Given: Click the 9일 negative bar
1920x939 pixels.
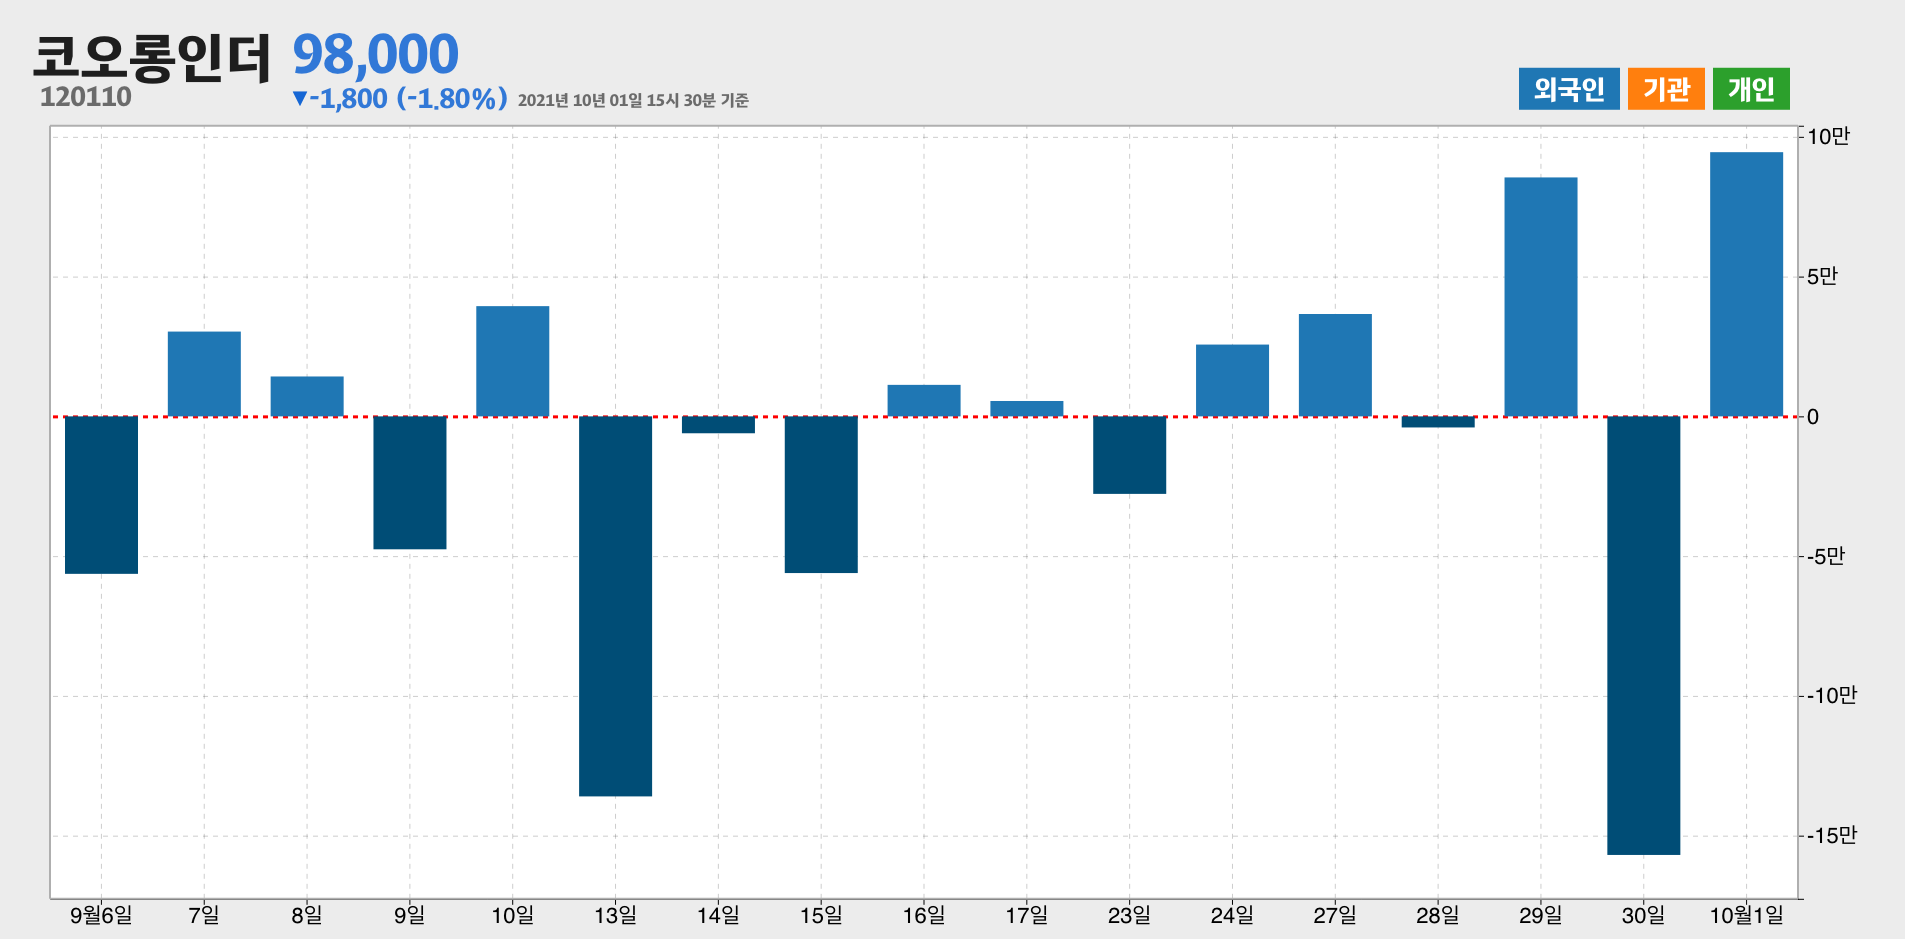Looking at the screenshot, I should click(x=410, y=483).
